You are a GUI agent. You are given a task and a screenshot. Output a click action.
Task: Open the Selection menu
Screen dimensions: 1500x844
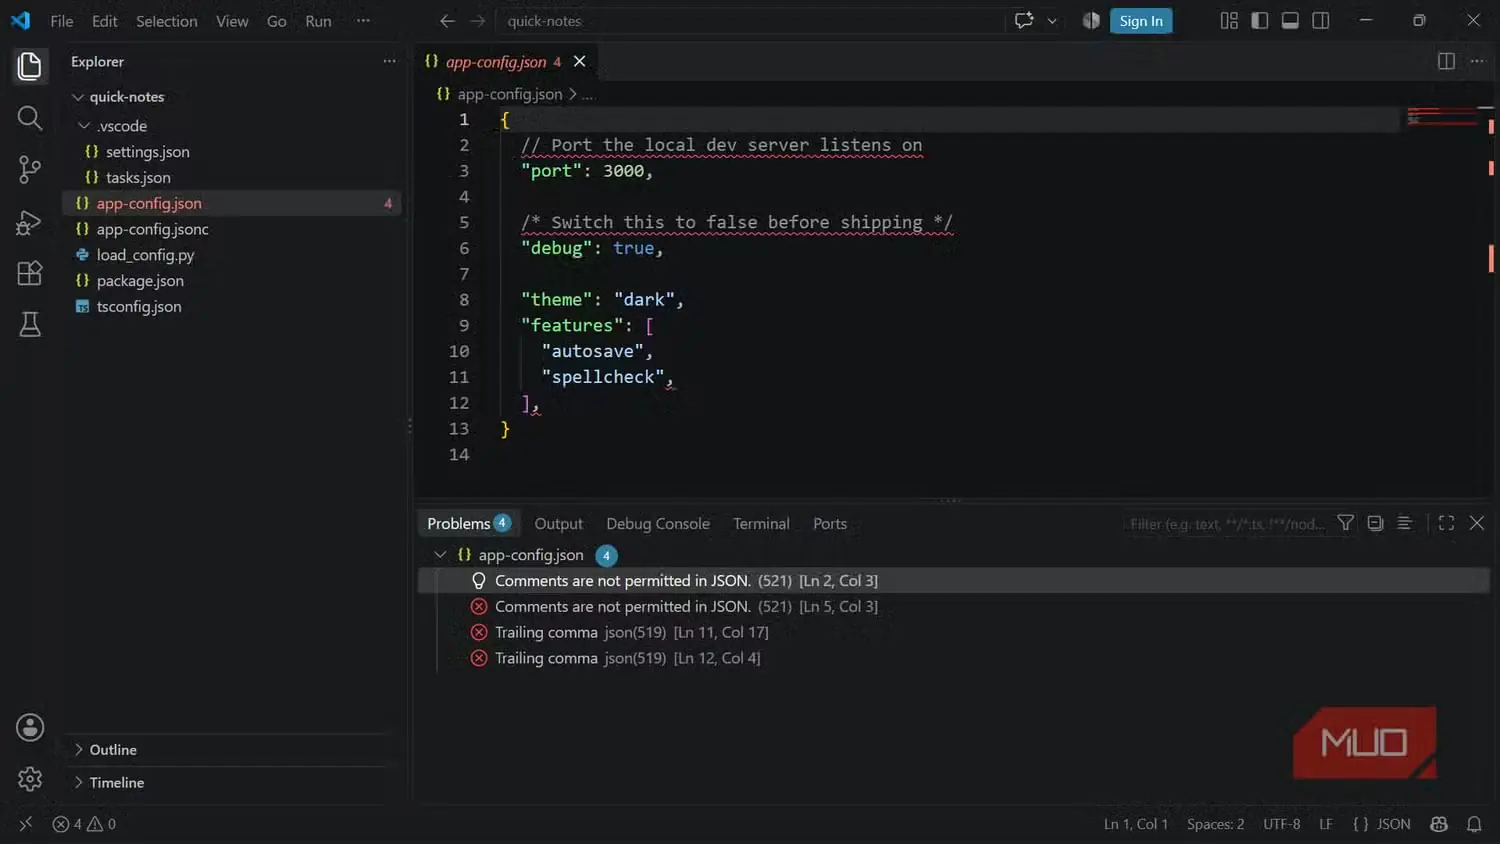[x=166, y=21]
